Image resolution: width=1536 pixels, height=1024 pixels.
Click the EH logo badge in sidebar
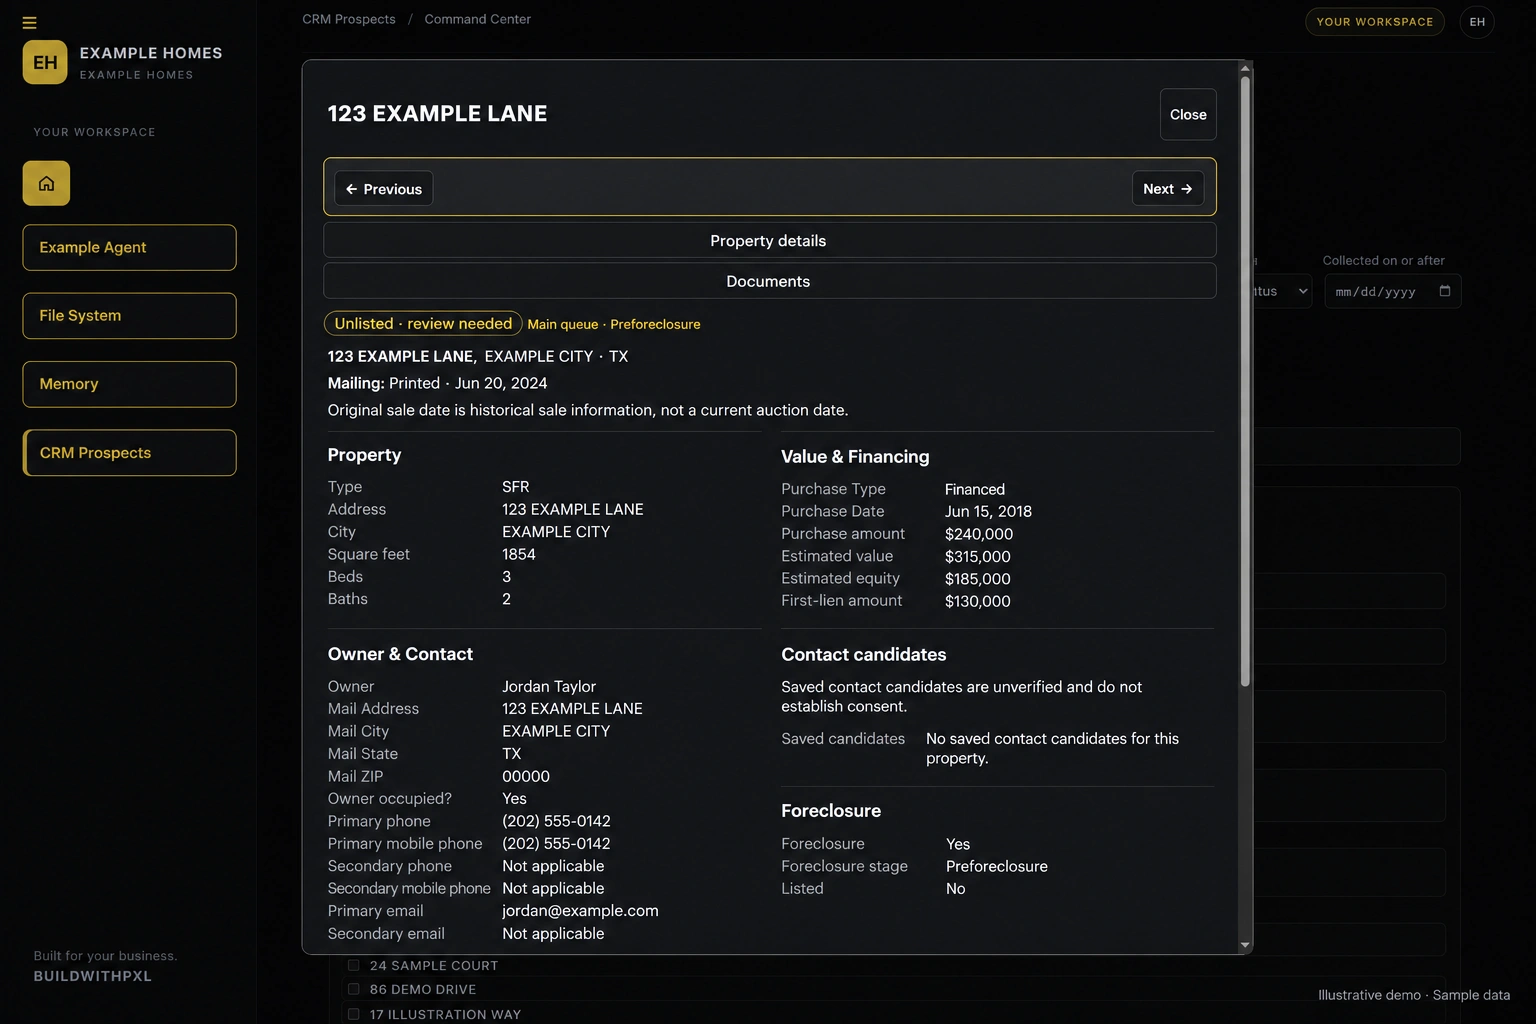tap(45, 62)
